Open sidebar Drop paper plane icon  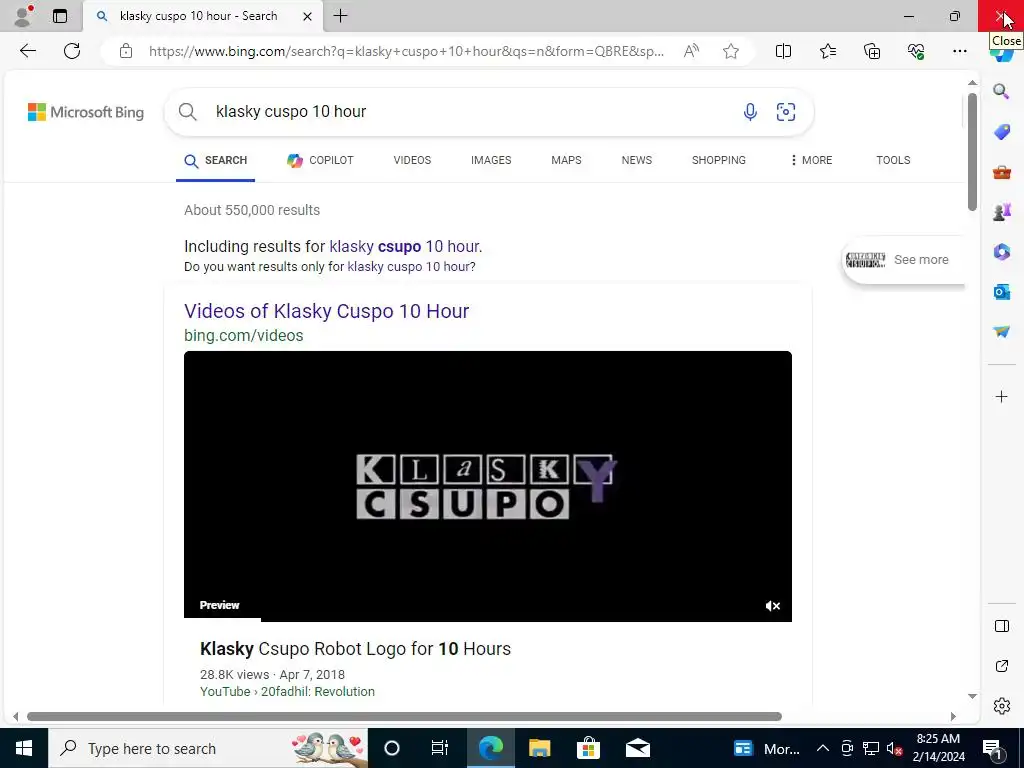(x=1001, y=332)
